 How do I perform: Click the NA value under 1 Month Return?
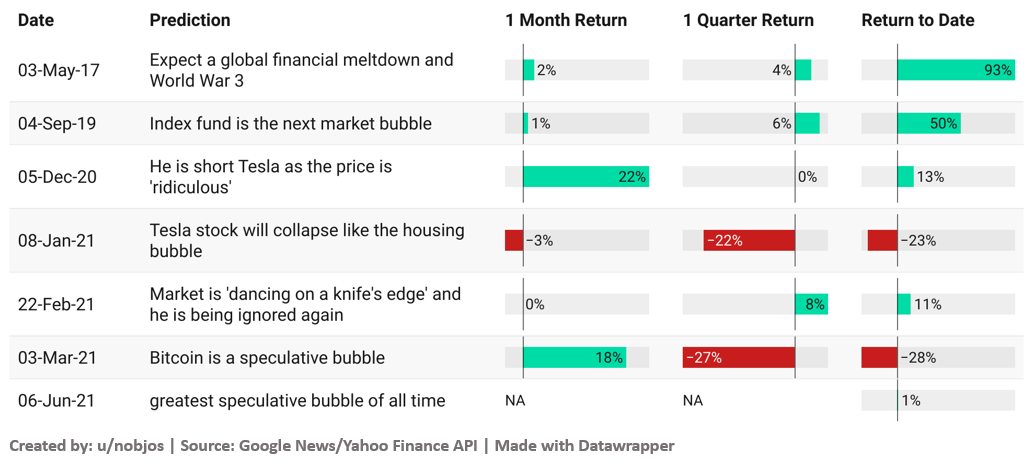(x=515, y=400)
